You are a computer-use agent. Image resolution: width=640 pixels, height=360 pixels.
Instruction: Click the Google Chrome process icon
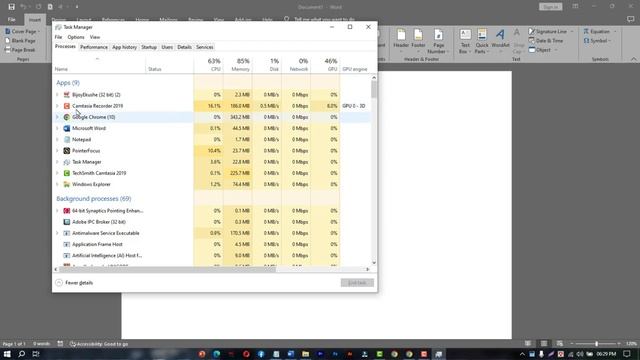67,117
